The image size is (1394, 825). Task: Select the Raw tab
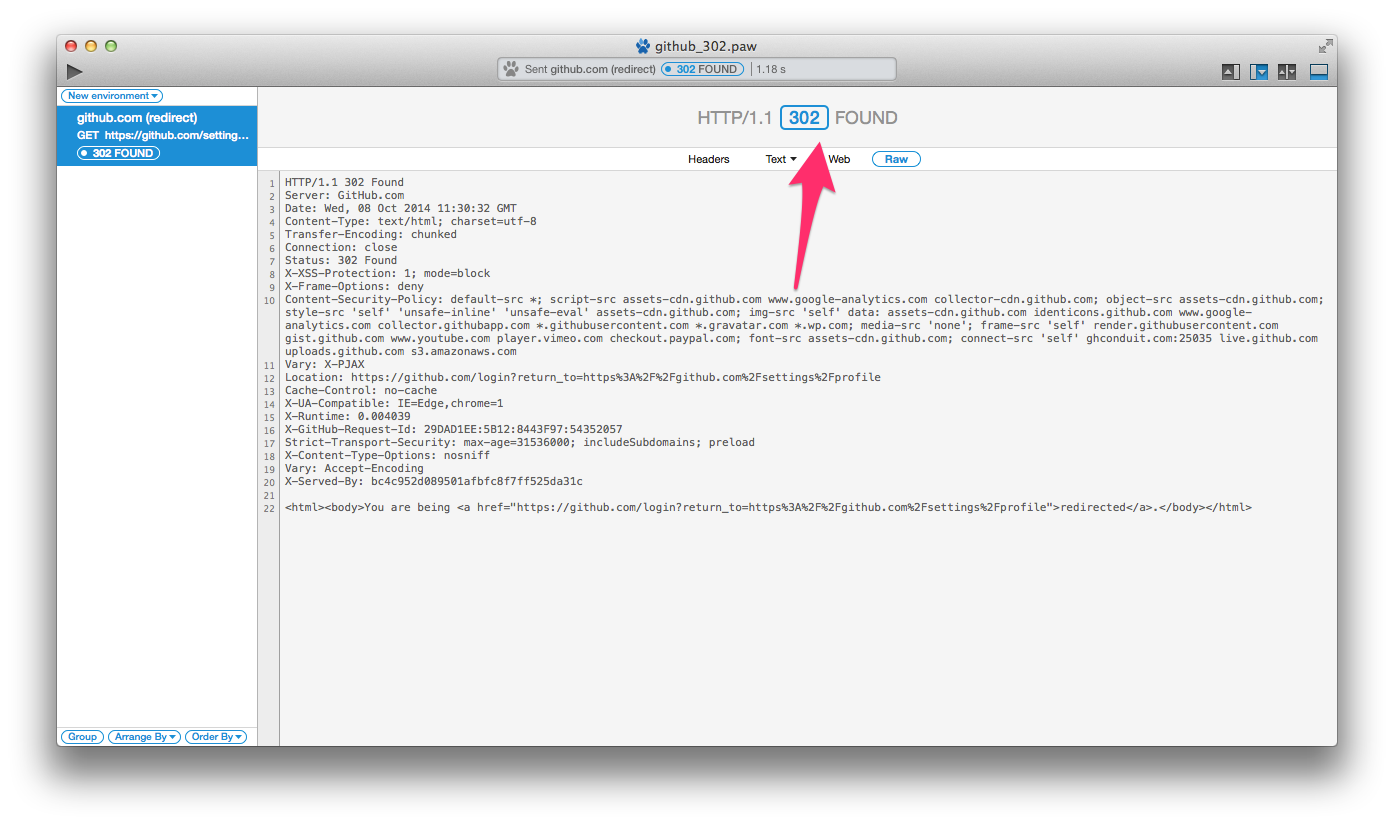(x=896, y=159)
